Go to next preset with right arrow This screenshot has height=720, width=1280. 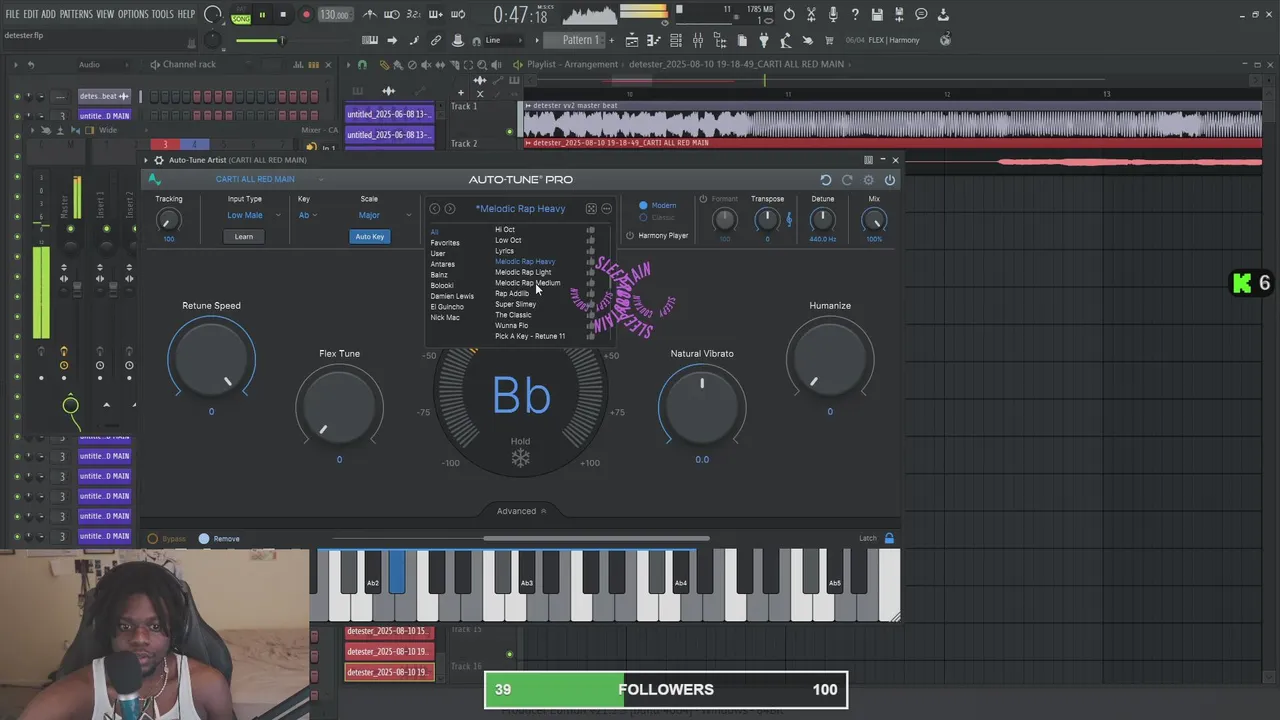click(x=450, y=209)
